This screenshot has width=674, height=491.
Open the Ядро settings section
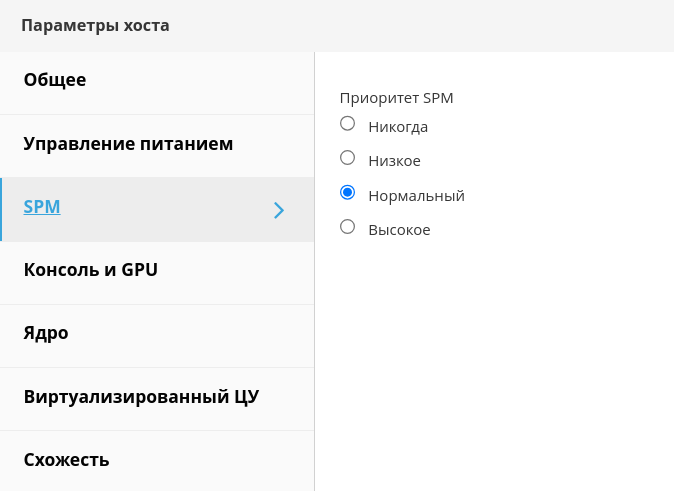tap(46, 333)
